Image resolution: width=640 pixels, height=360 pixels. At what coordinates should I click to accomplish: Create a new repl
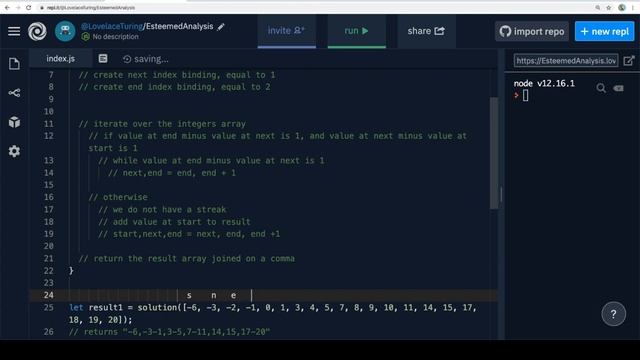coord(604,31)
